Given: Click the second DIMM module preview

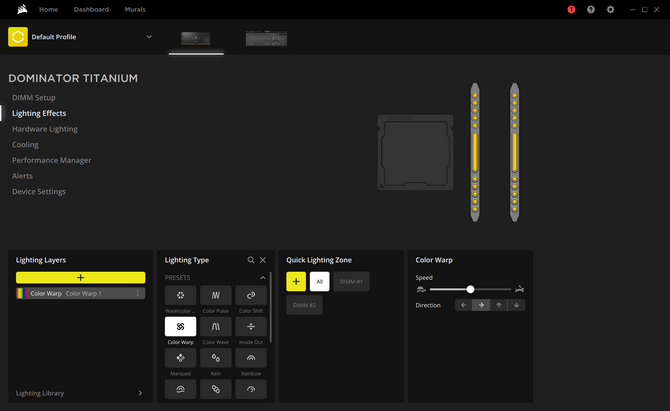Looking at the screenshot, I should pyautogui.click(x=514, y=152).
